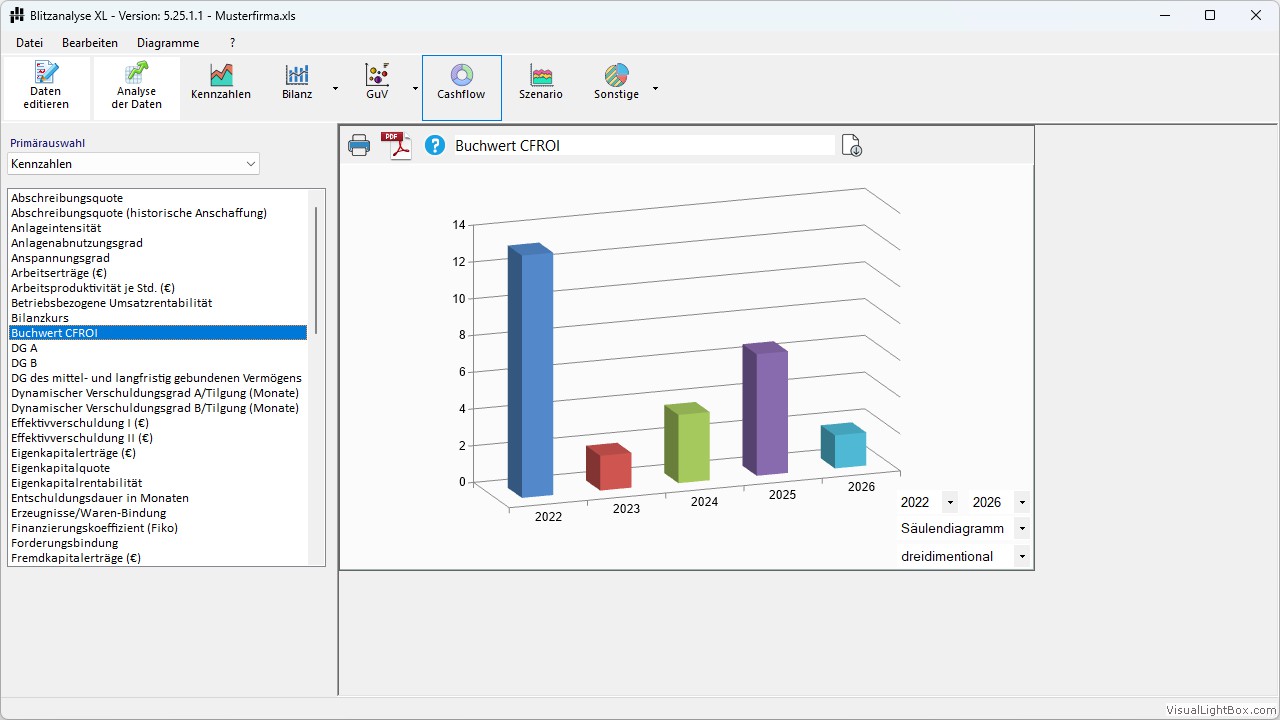Export chart as PDF
1280x720 pixels.
coord(397,146)
